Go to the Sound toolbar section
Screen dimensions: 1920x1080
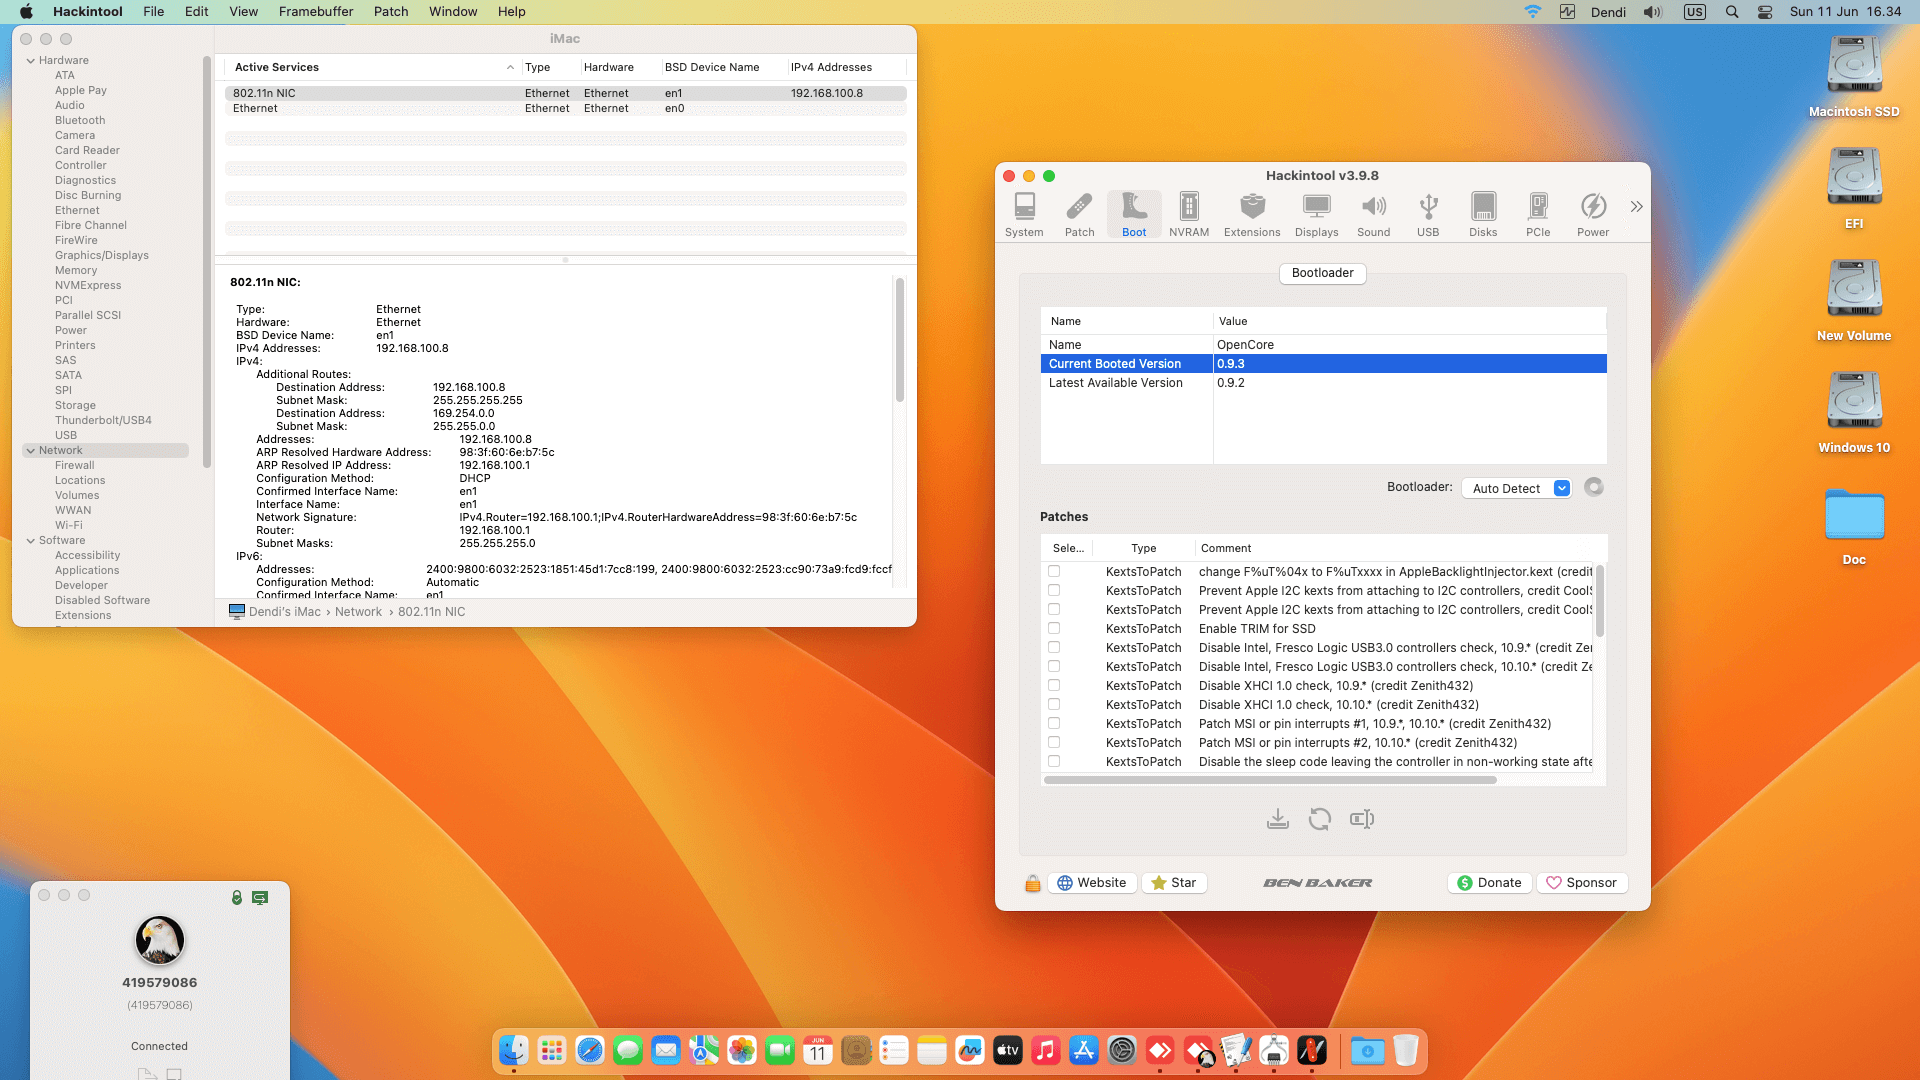pyautogui.click(x=1373, y=214)
